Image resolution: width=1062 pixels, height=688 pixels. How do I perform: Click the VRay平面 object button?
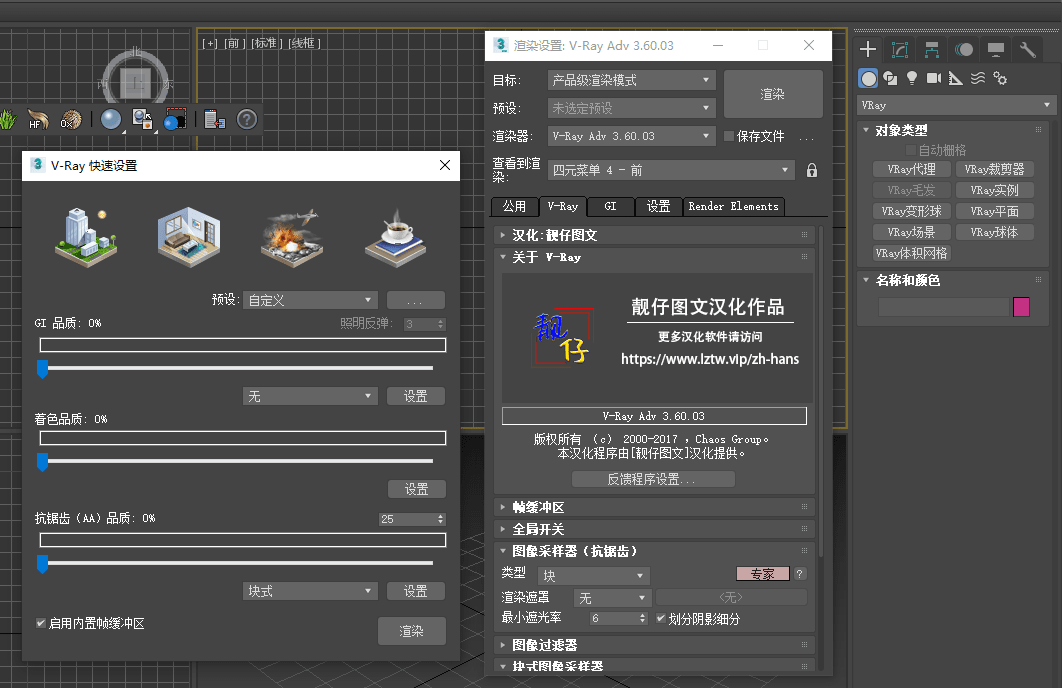(994, 211)
